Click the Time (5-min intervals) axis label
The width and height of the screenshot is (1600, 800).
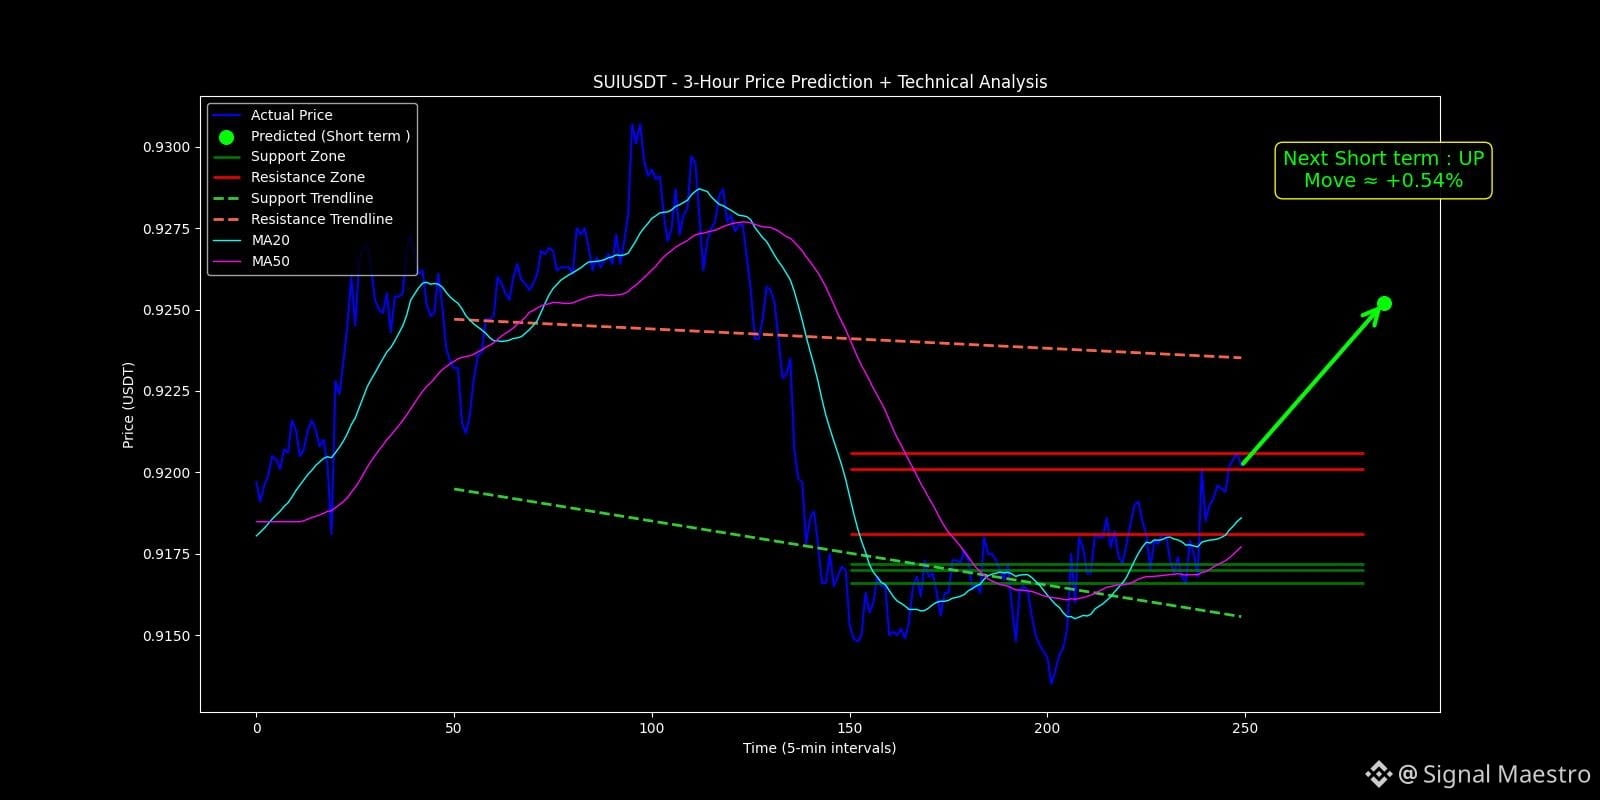tap(819, 748)
